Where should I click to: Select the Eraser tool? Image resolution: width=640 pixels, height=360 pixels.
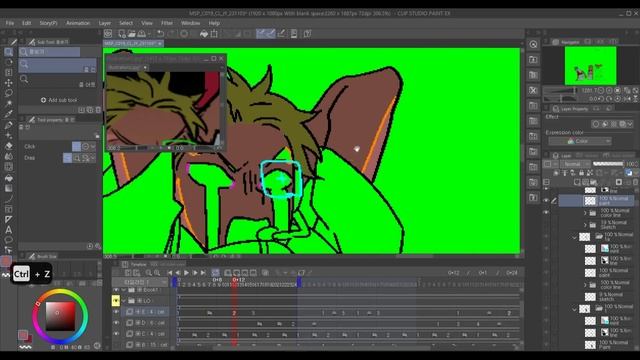(9, 146)
